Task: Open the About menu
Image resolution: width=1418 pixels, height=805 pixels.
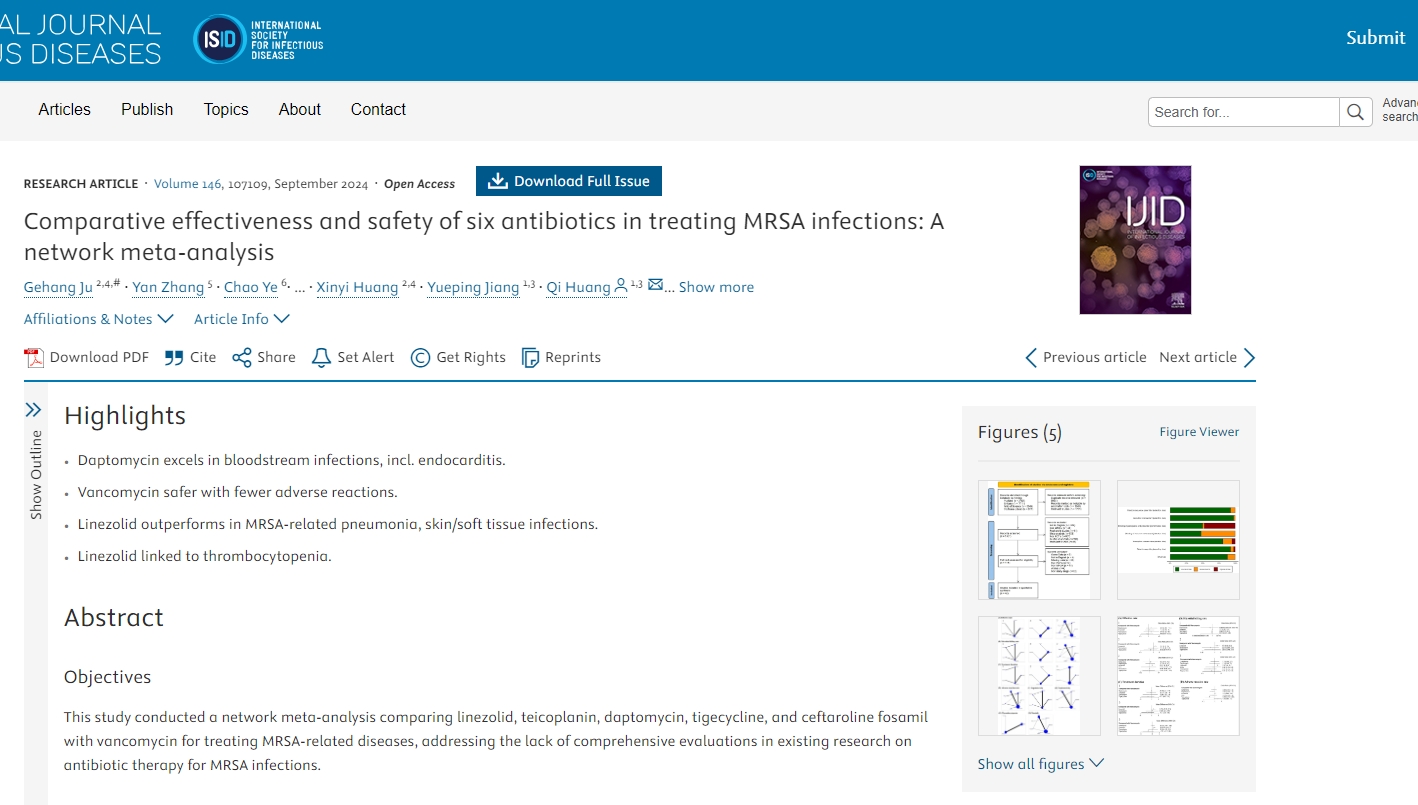Action: pyautogui.click(x=300, y=110)
